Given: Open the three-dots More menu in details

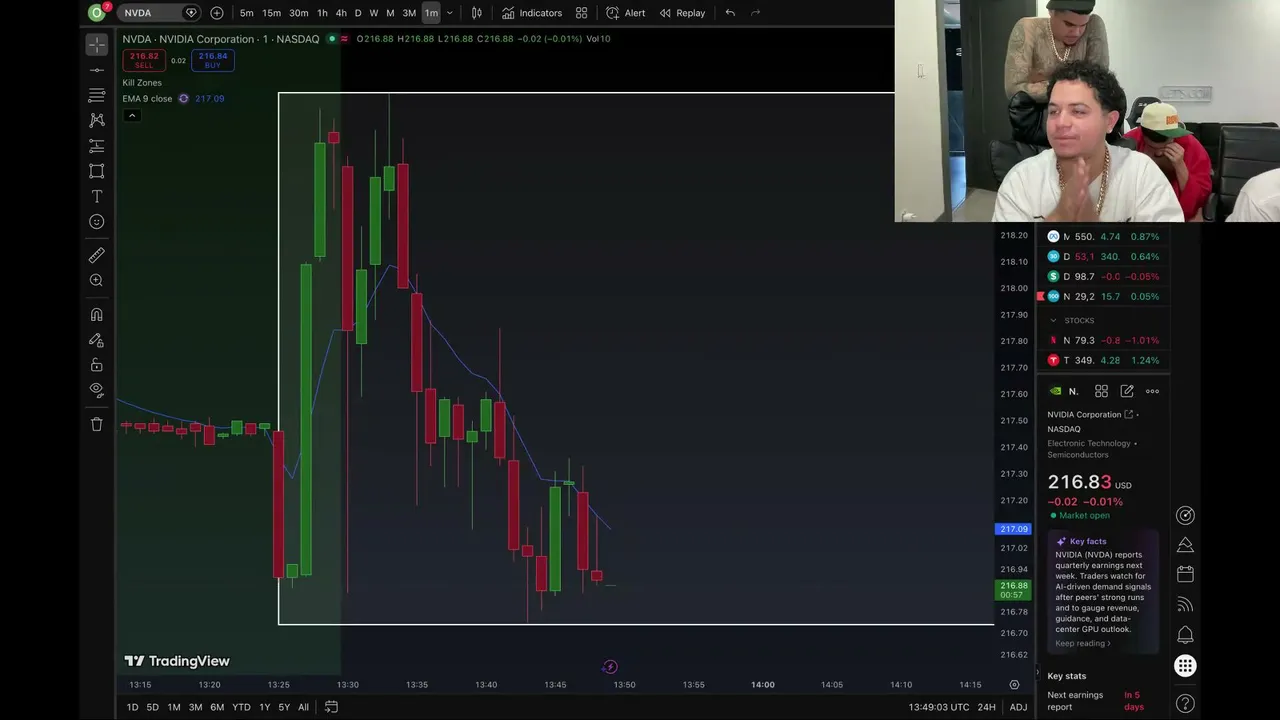Looking at the screenshot, I should click(1152, 391).
